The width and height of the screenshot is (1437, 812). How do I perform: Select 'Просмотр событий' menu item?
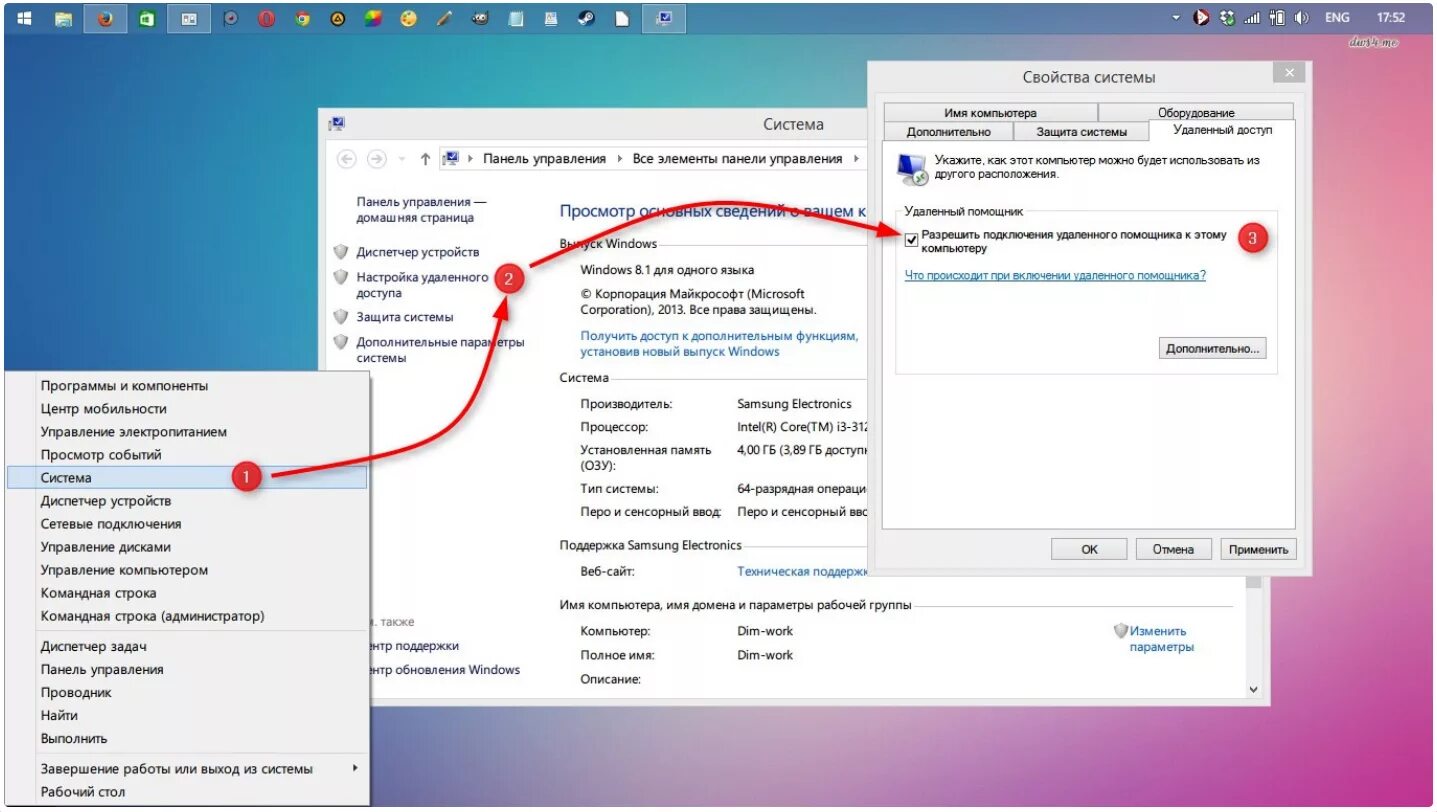(187, 455)
